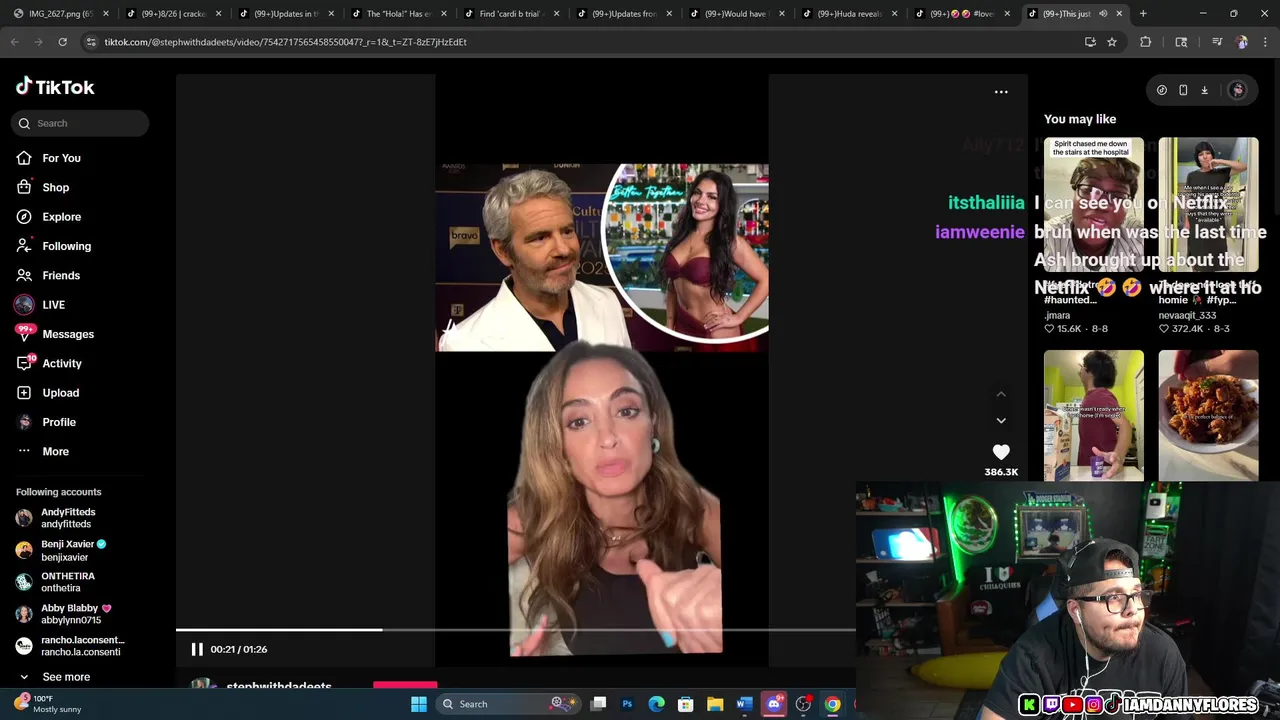Open Chrome extensions puzzle icon
The height and width of the screenshot is (720, 1280).
click(x=1146, y=42)
